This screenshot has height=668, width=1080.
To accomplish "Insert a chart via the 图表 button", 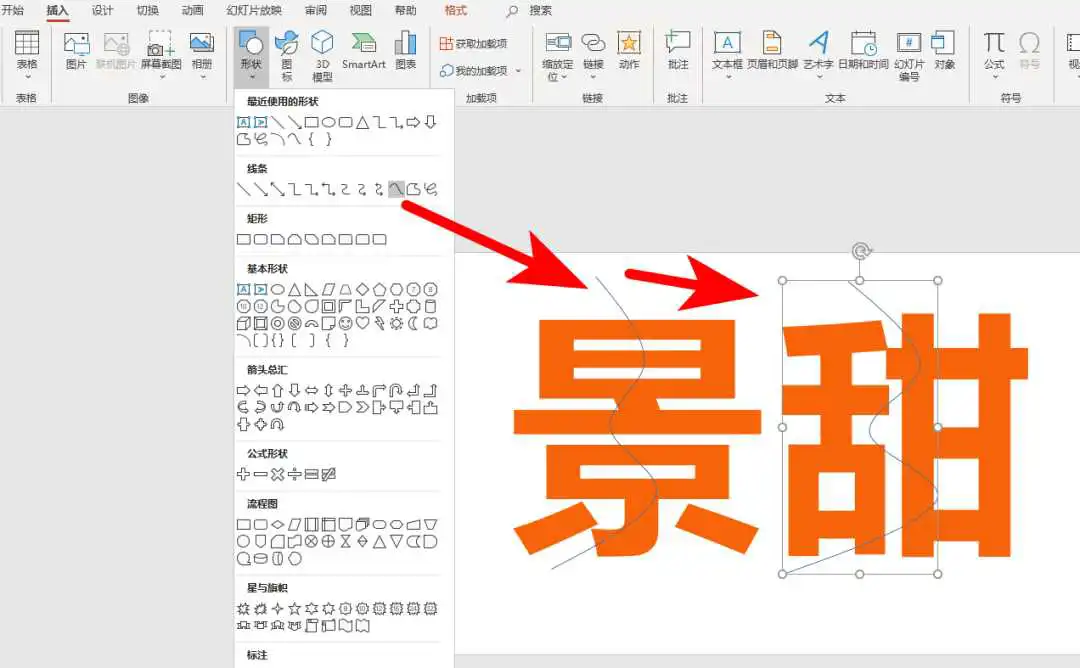I will click(x=406, y=50).
